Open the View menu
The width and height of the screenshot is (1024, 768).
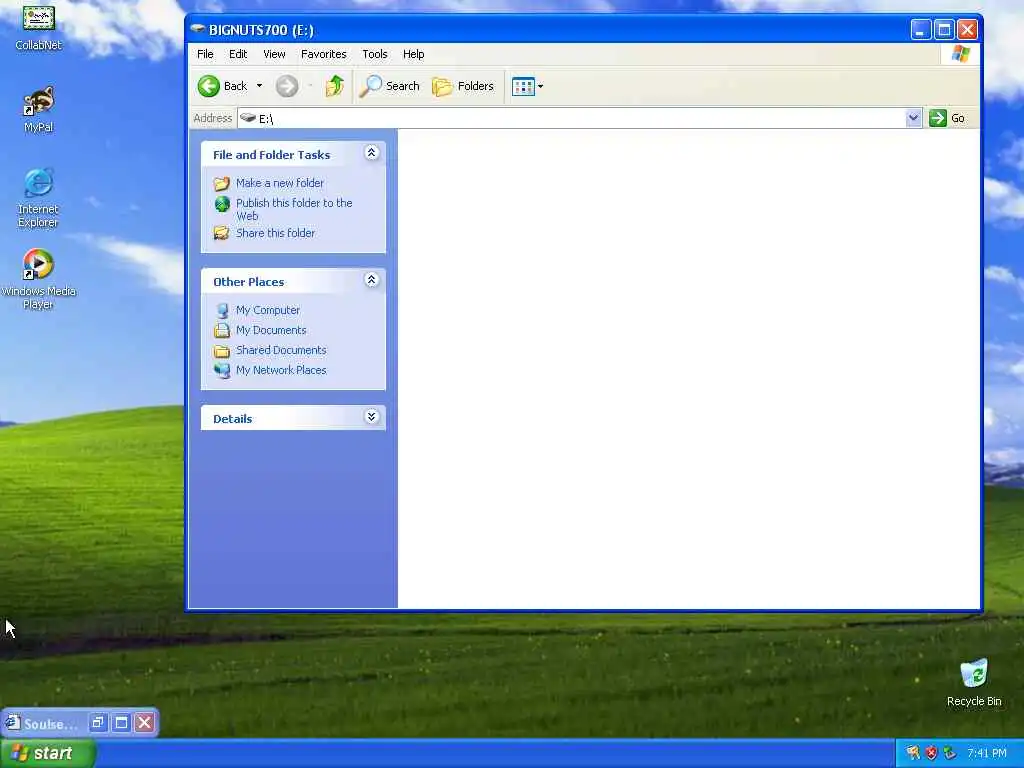coord(274,54)
